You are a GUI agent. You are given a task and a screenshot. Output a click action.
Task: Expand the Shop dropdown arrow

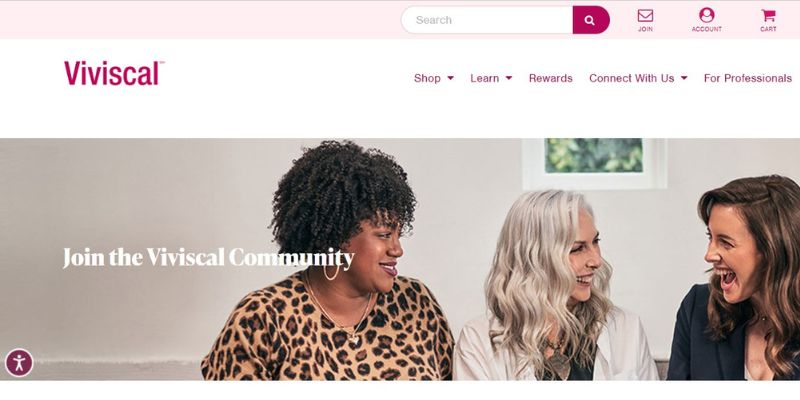click(x=451, y=78)
